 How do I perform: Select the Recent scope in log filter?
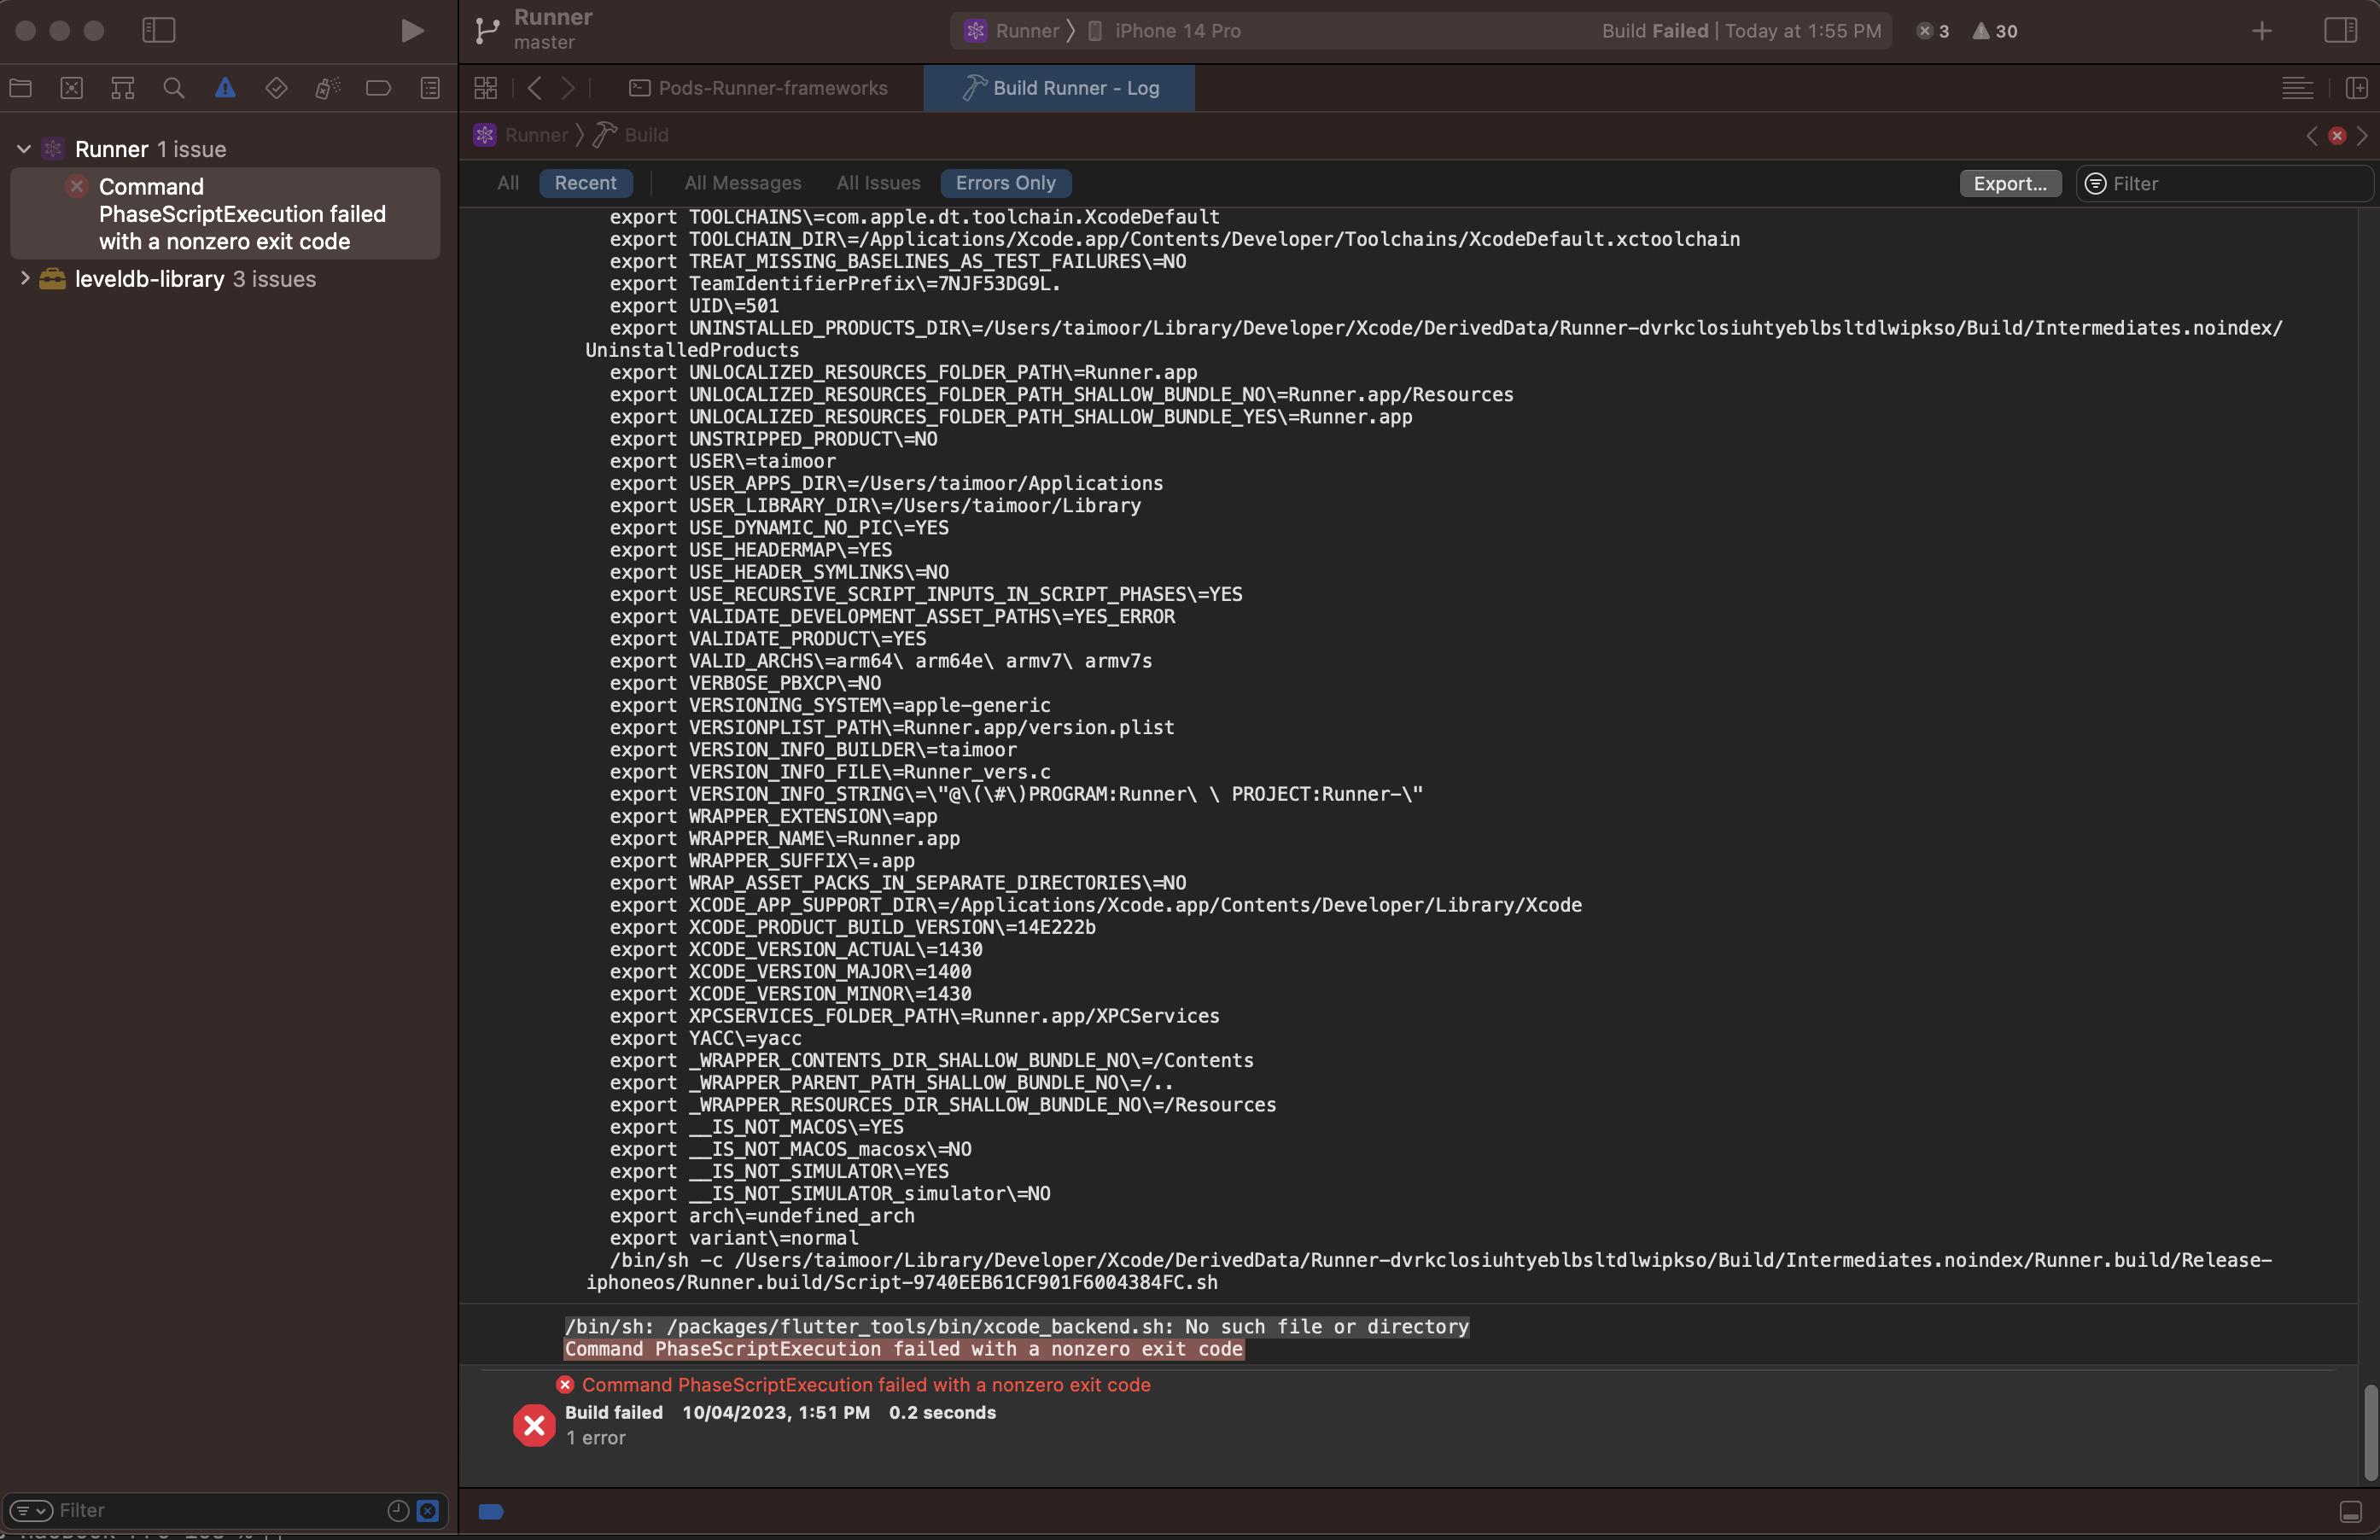coord(586,183)
